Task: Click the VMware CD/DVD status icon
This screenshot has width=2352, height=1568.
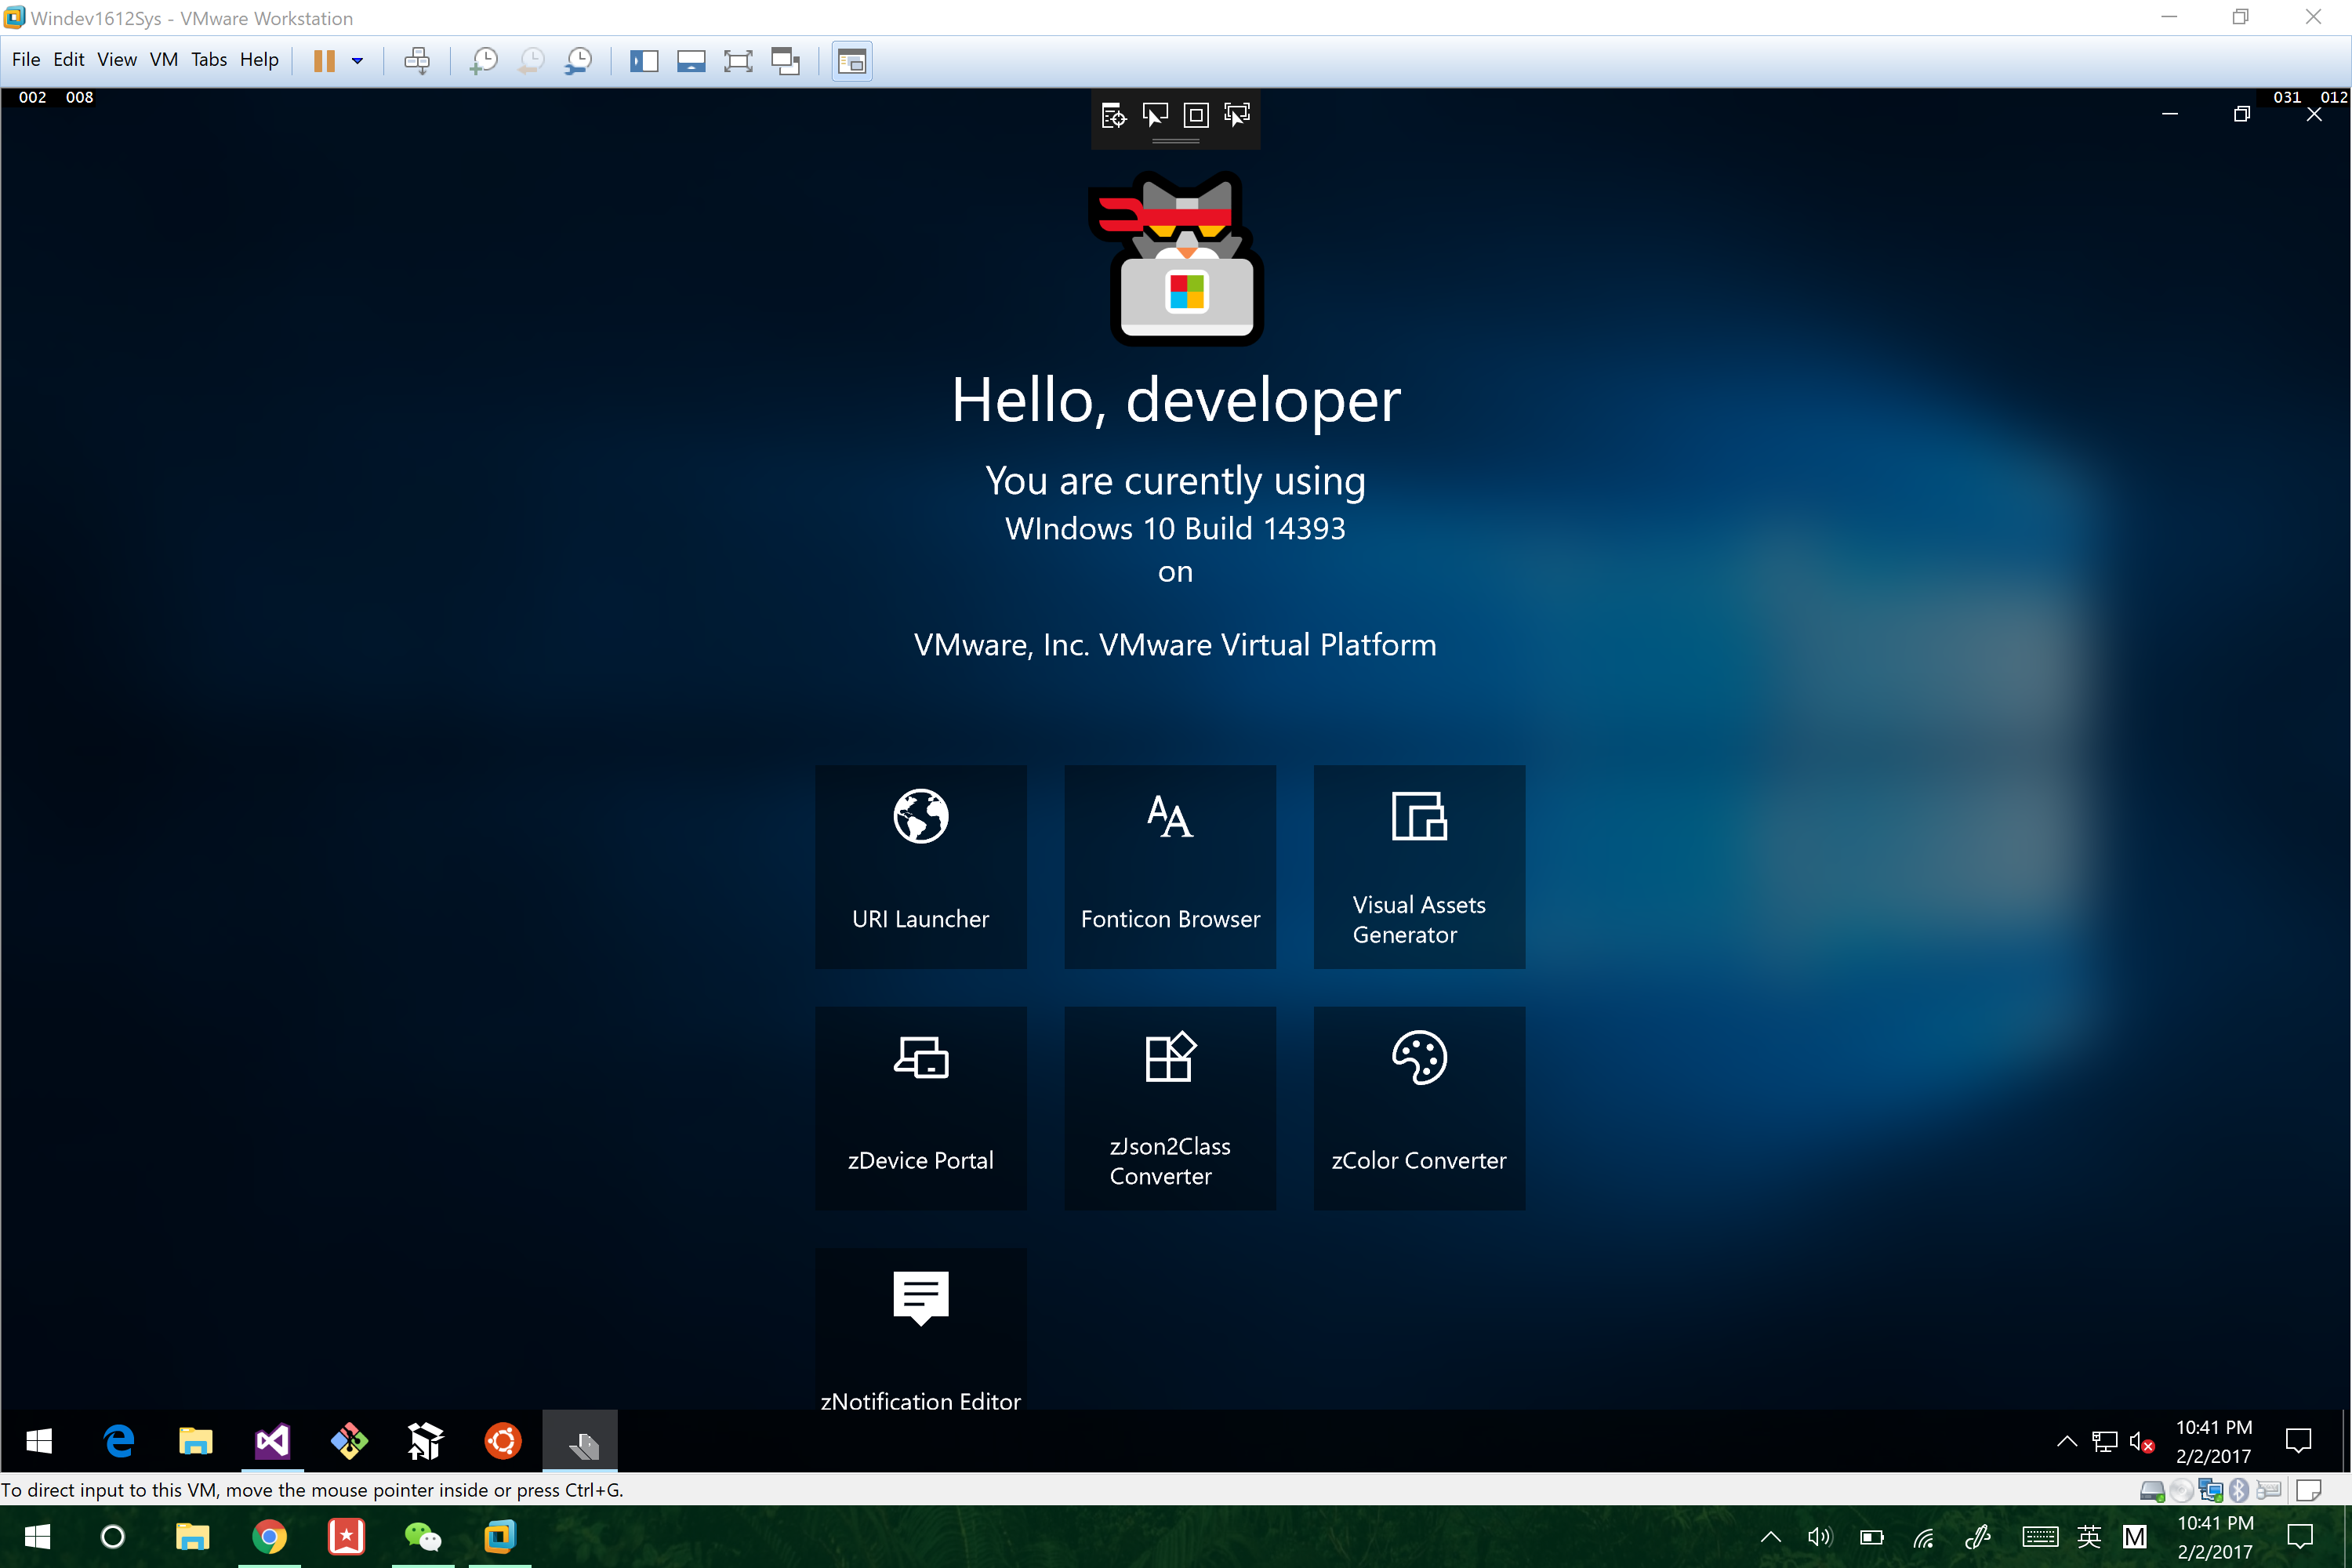Action: click(2181, 1491)
